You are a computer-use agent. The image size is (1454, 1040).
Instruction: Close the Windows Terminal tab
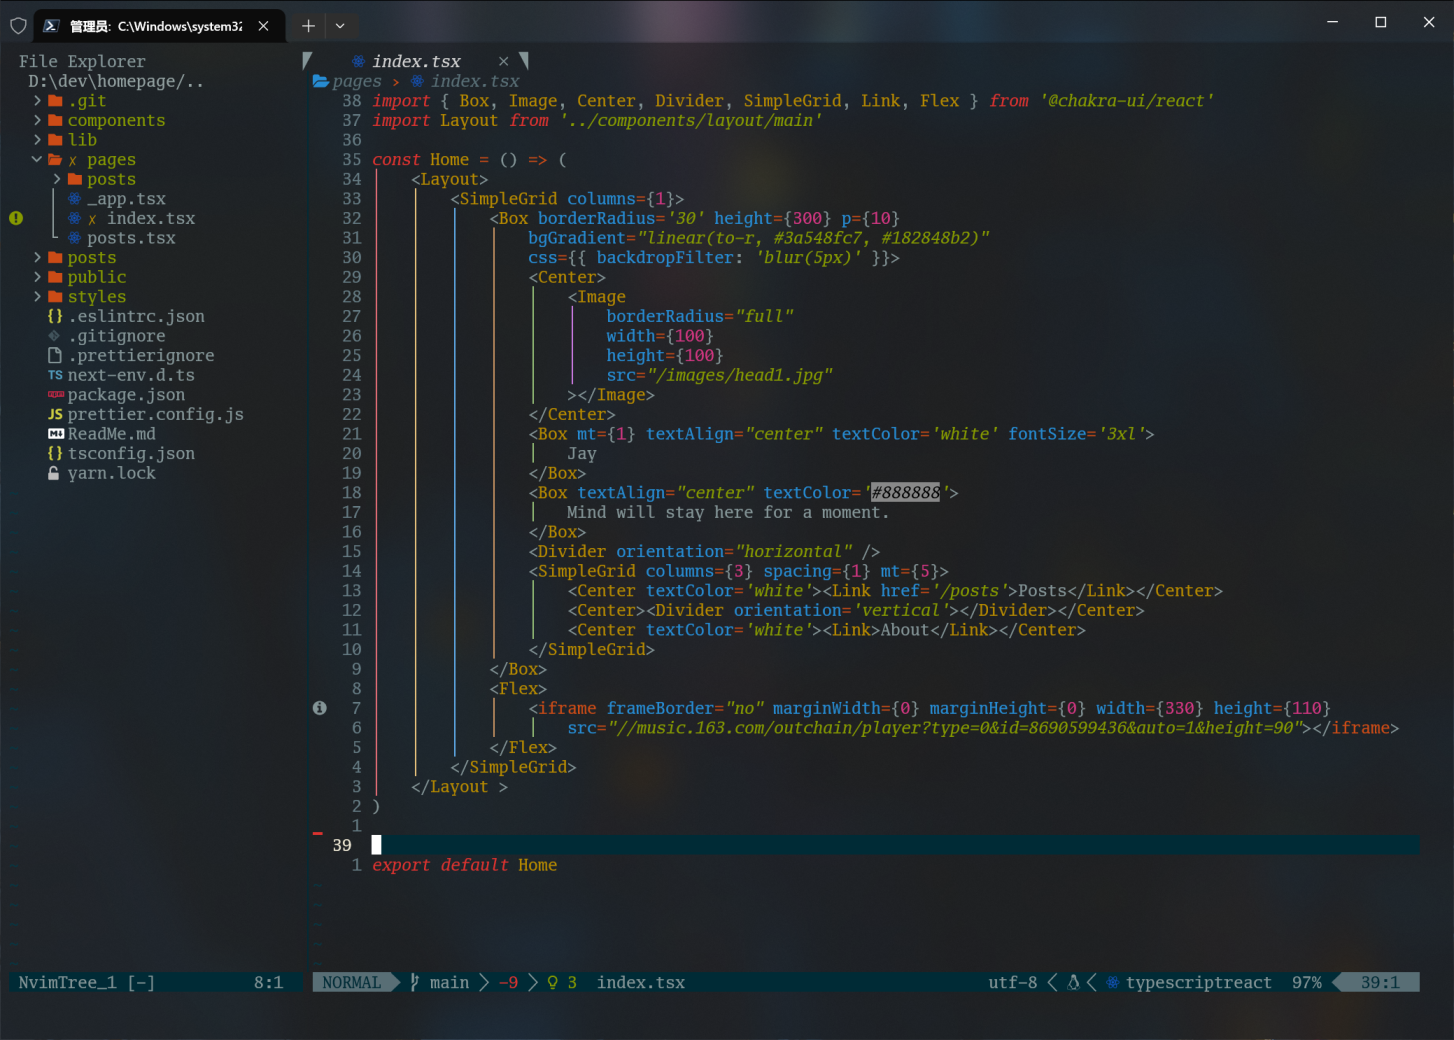click(x=263, y=26)
